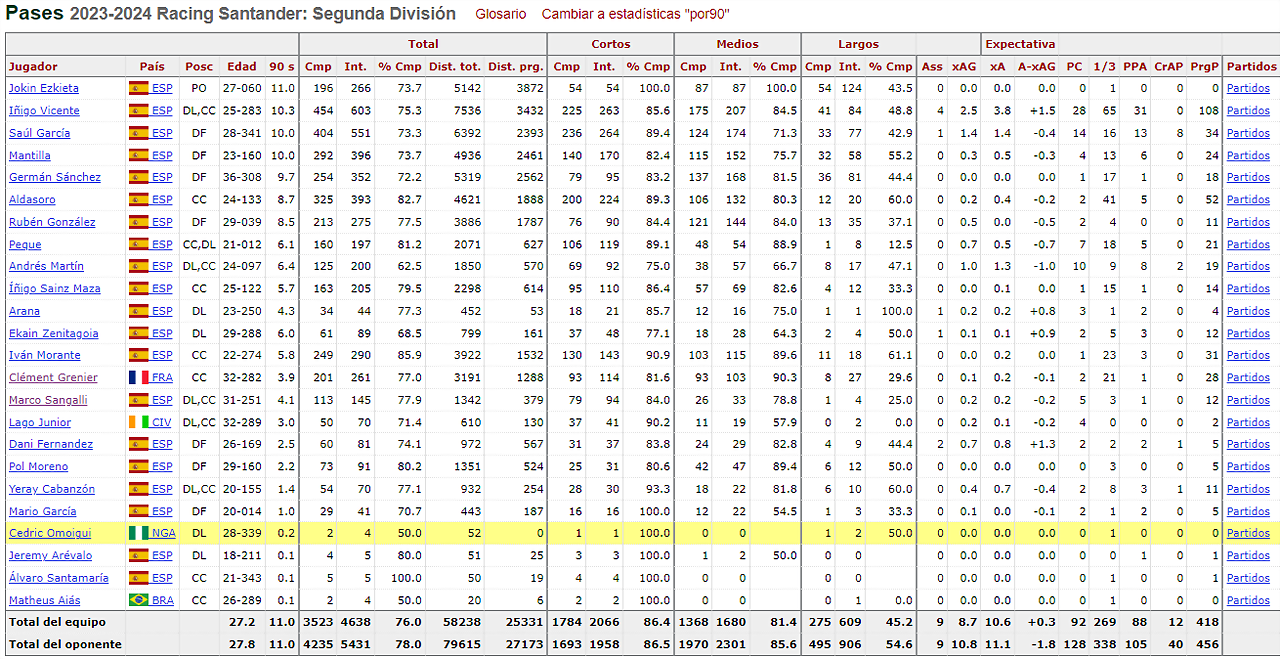Open Partidos link for Jokin Ezkieta
The height and width of the screenshot is (659, 1280).
point(1248,88)
